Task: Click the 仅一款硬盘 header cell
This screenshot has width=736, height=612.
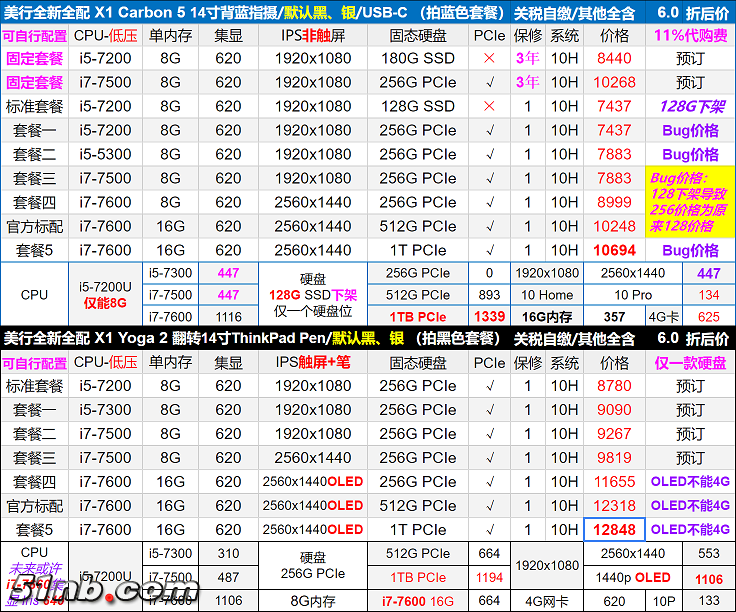Action: [x=690, y=362]
